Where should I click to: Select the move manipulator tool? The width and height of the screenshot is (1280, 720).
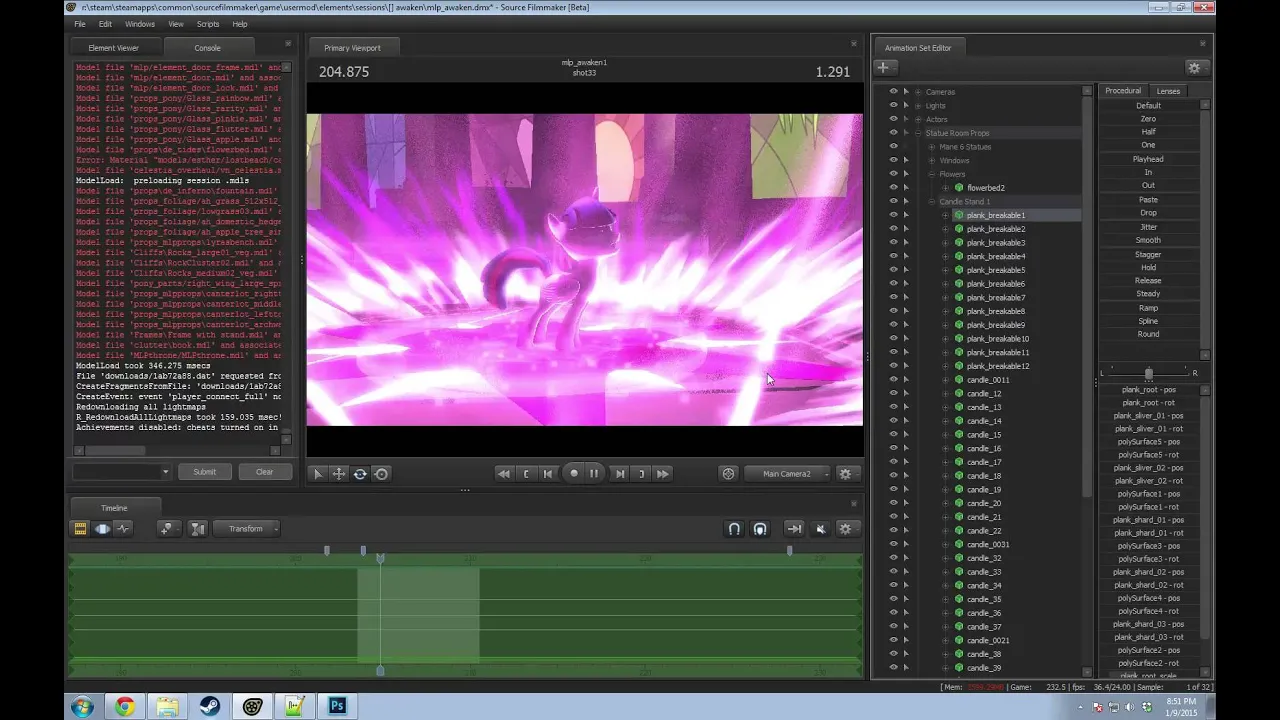click(339, 474)
